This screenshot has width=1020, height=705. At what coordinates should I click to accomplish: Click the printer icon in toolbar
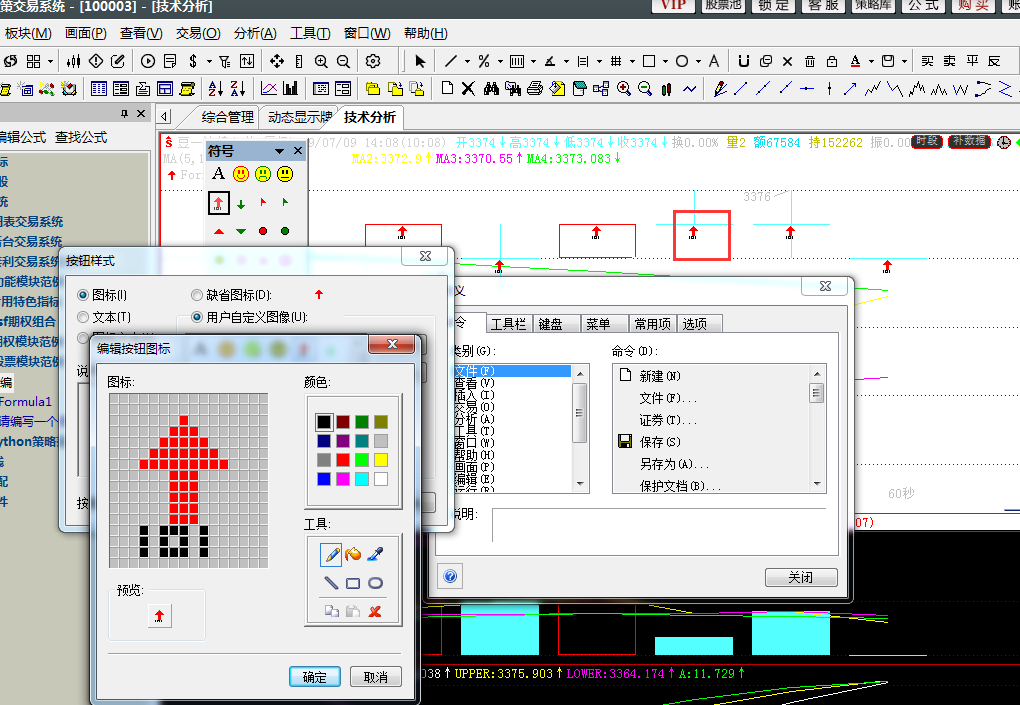coord(535,88)
